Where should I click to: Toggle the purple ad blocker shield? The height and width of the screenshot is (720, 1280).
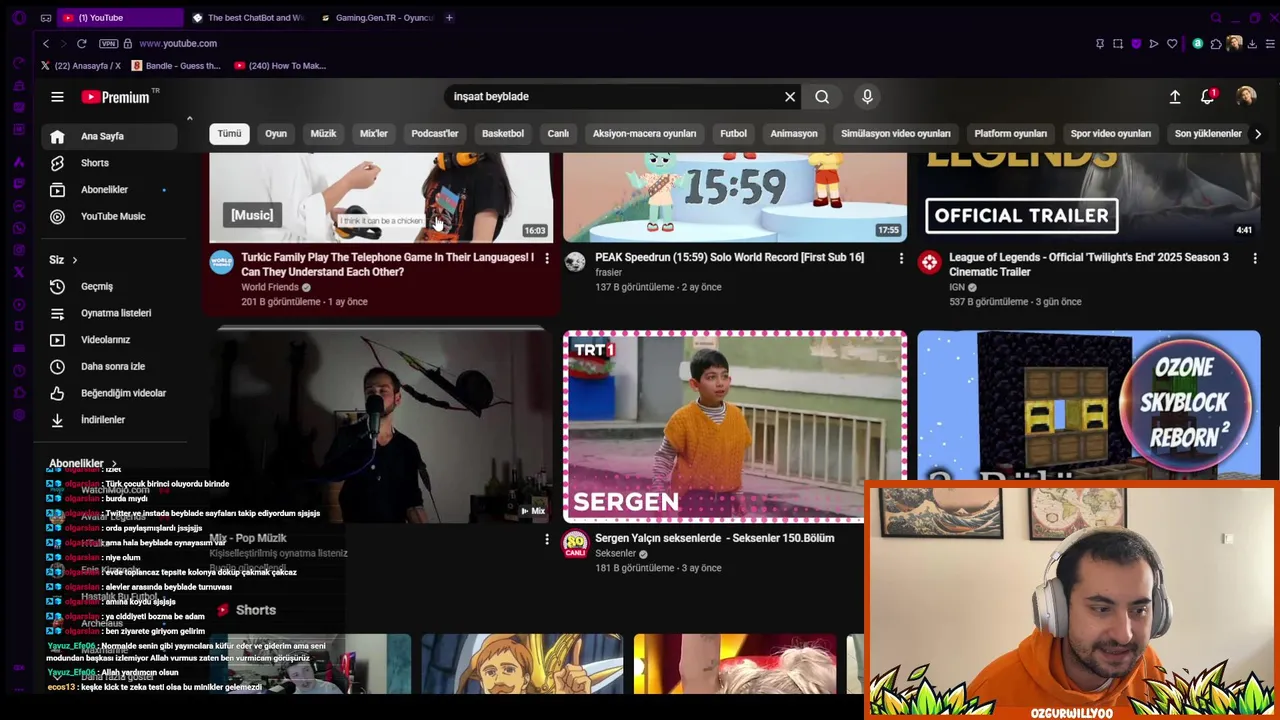point(1136,44)
